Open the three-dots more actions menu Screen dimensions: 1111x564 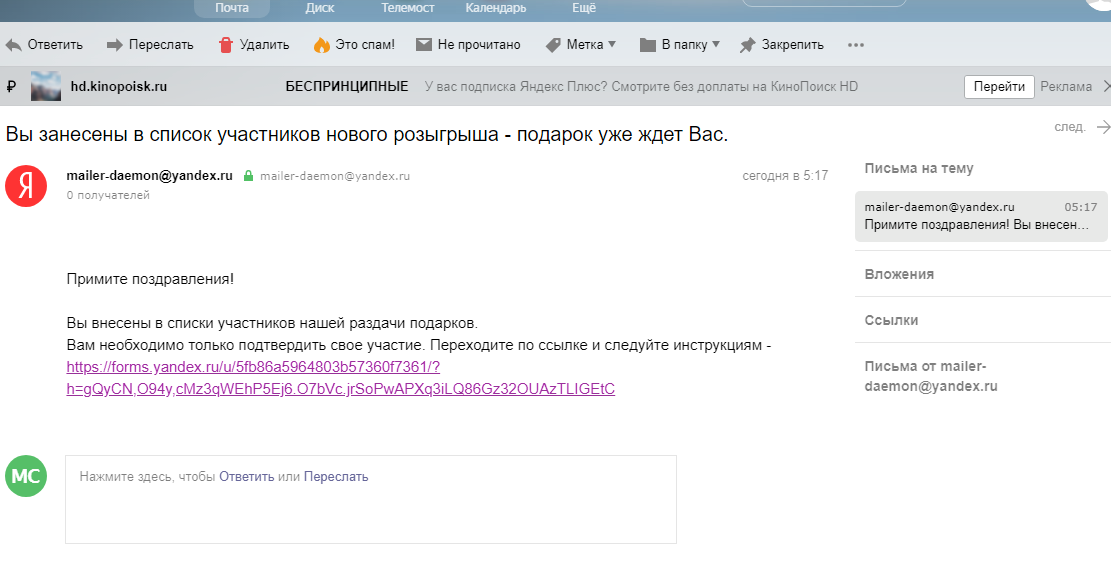(855, 45)
